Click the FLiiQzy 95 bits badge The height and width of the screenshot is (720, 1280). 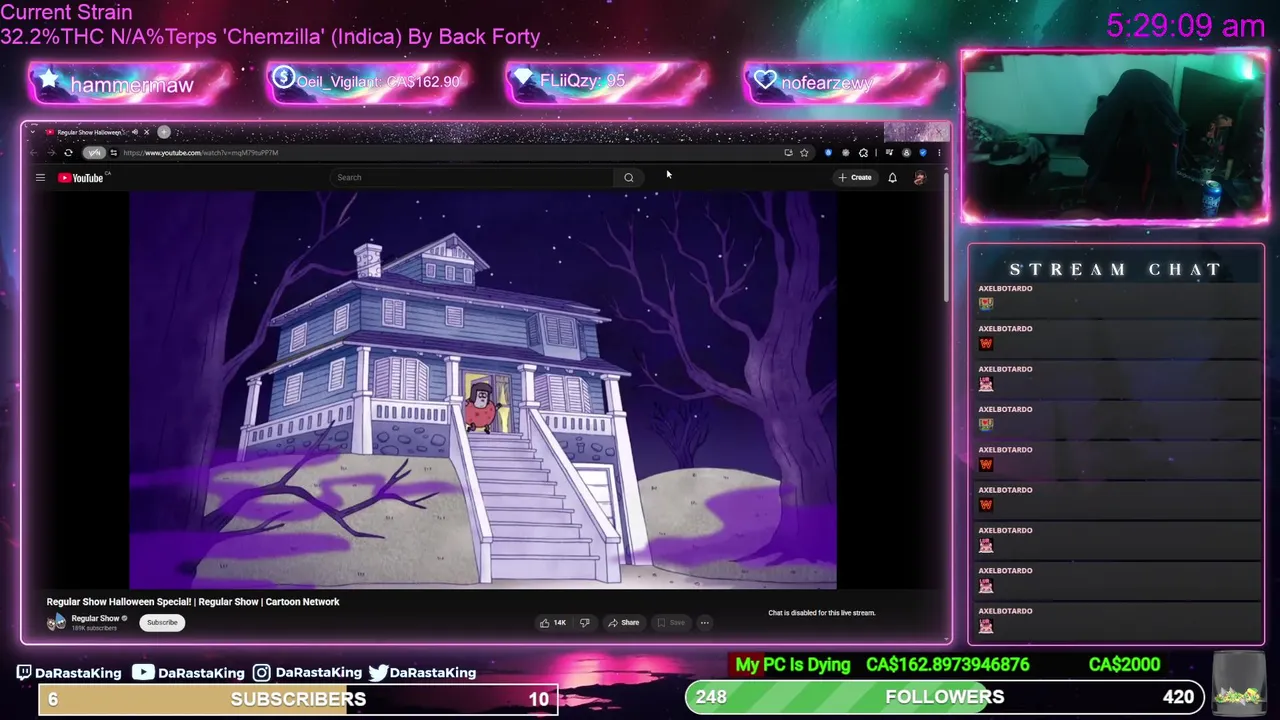click(607, 82)
